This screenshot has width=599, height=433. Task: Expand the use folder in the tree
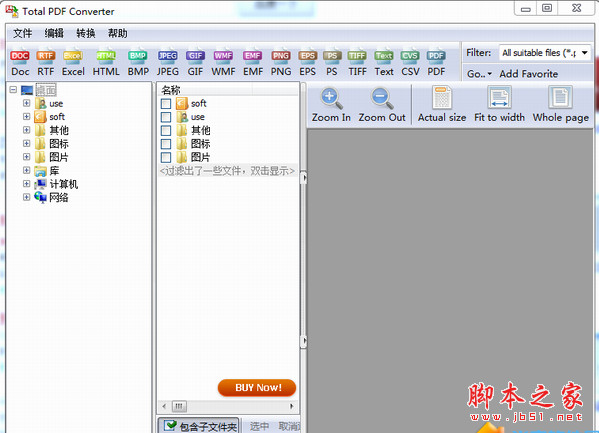click(26, 103)
